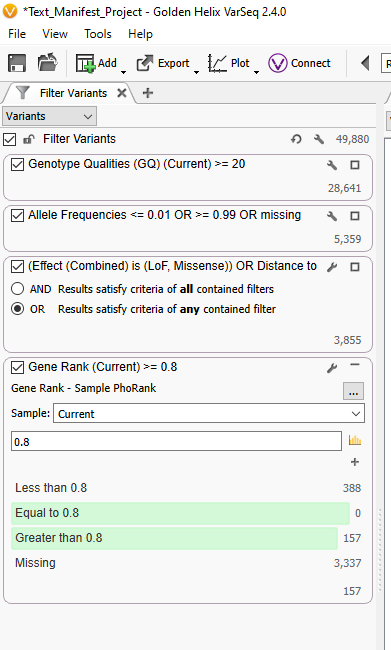
Task: Toggle Effect (Combined) filter checkbox
Action: [17, 266]
